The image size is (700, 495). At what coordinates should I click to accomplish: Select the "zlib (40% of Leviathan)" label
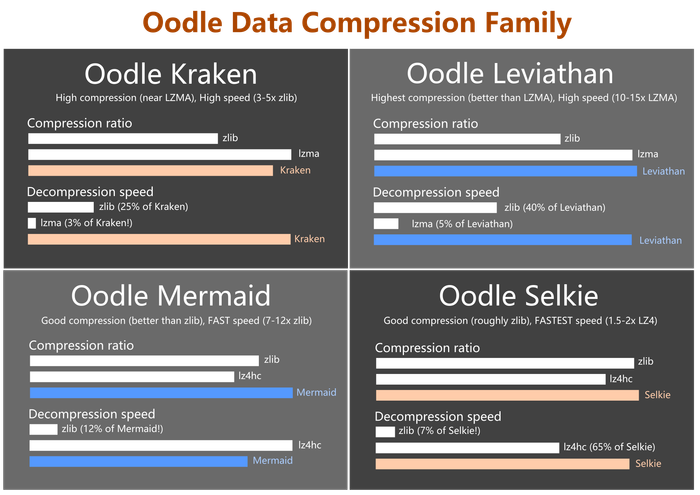pyautogui.click(x=554, y=208)
